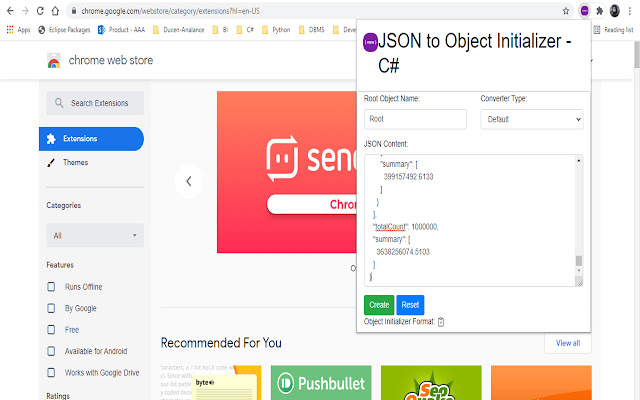Click the green Create button

[379, 305]
